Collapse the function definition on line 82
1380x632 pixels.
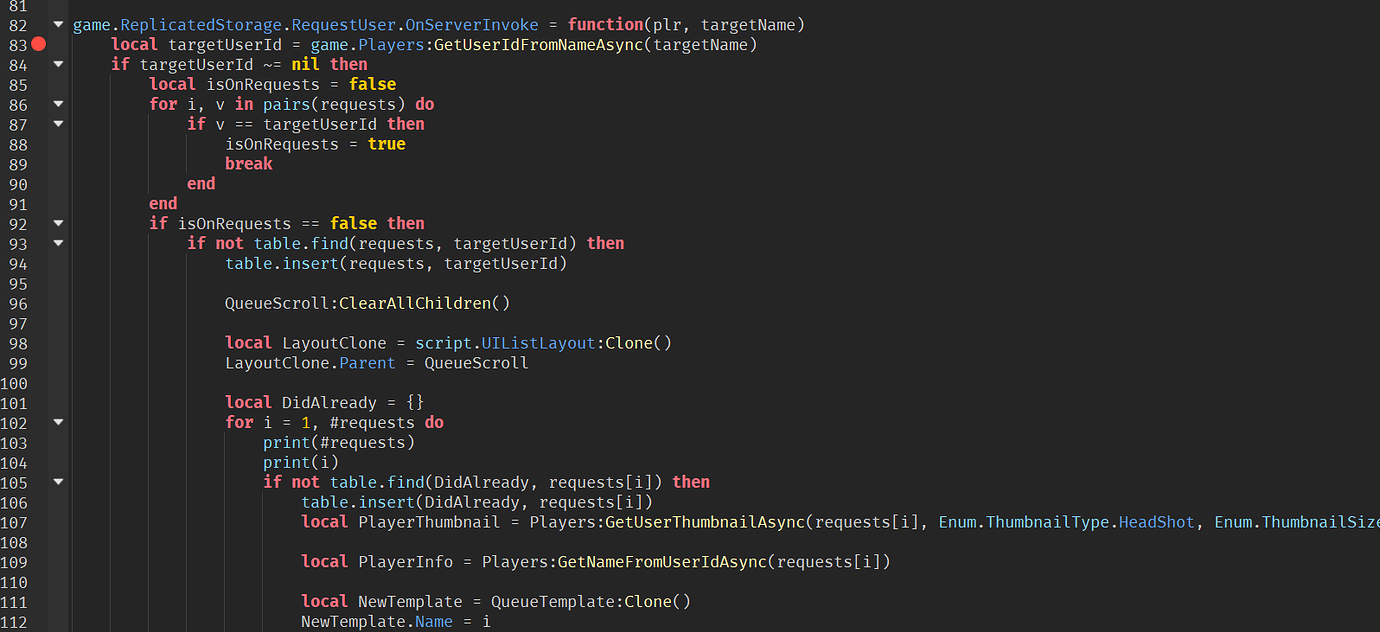57,24
